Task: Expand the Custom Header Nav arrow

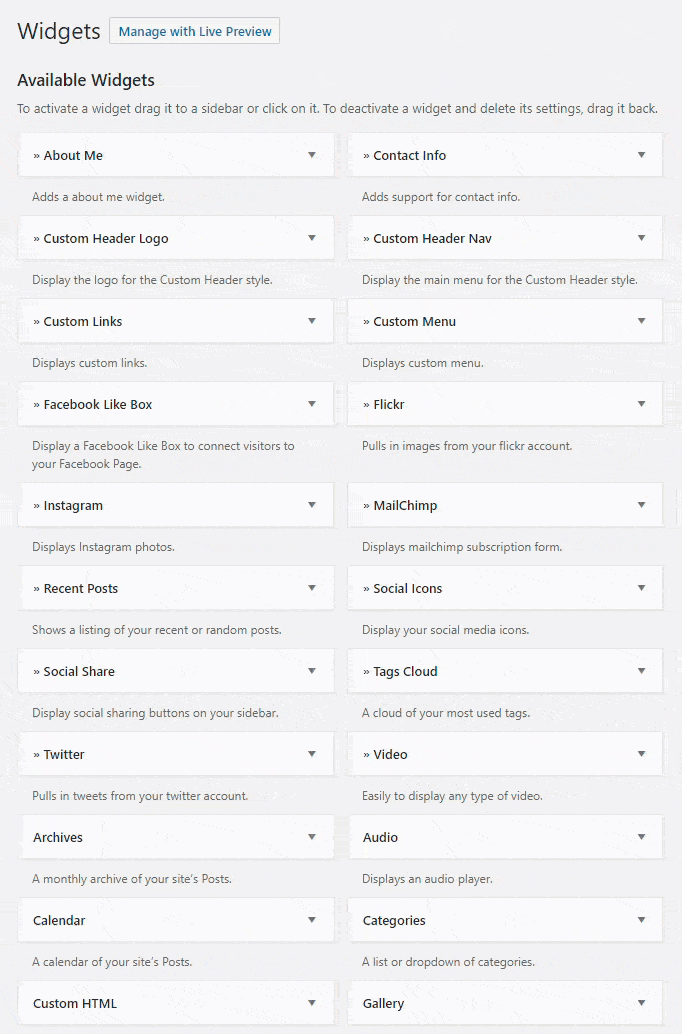Action: 641,238
